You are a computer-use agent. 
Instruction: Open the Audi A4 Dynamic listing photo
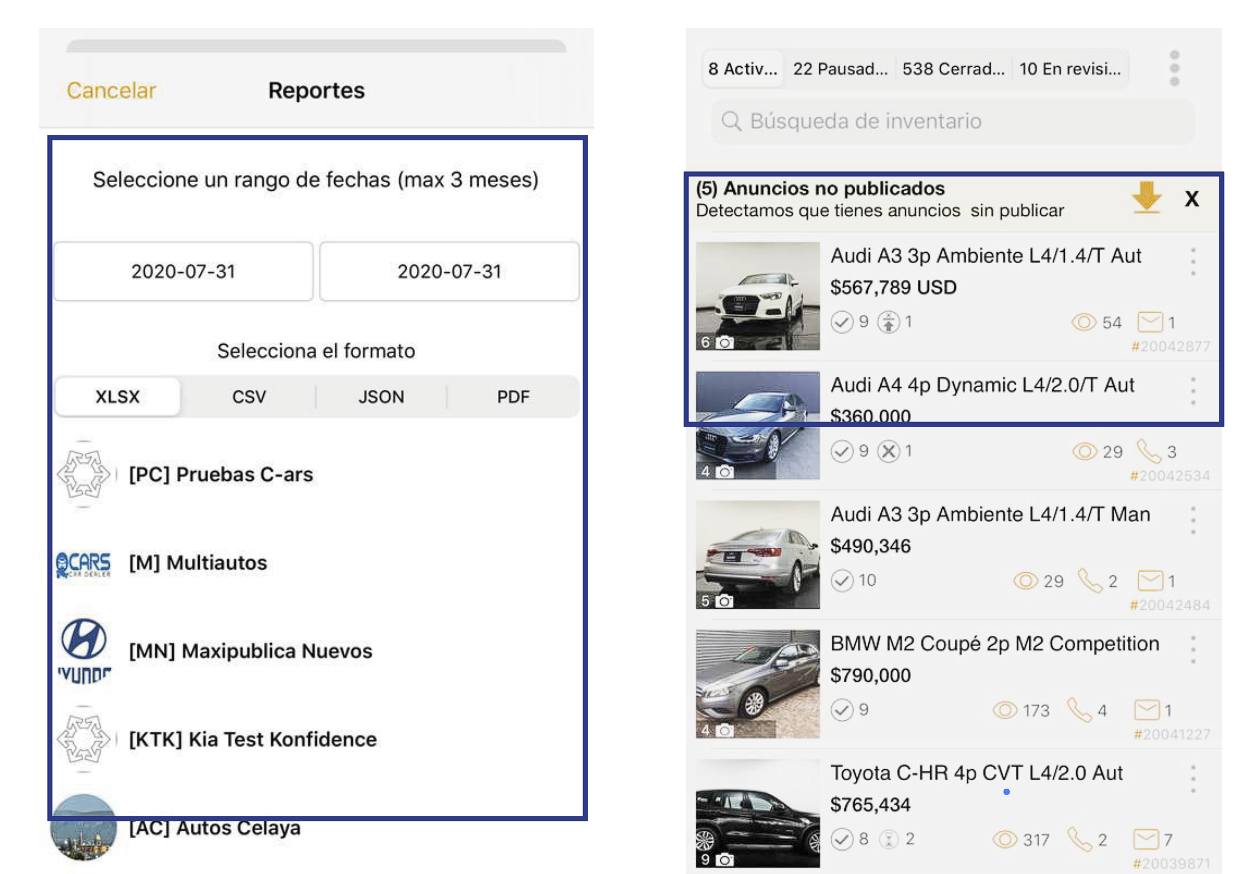click(758, 425)
